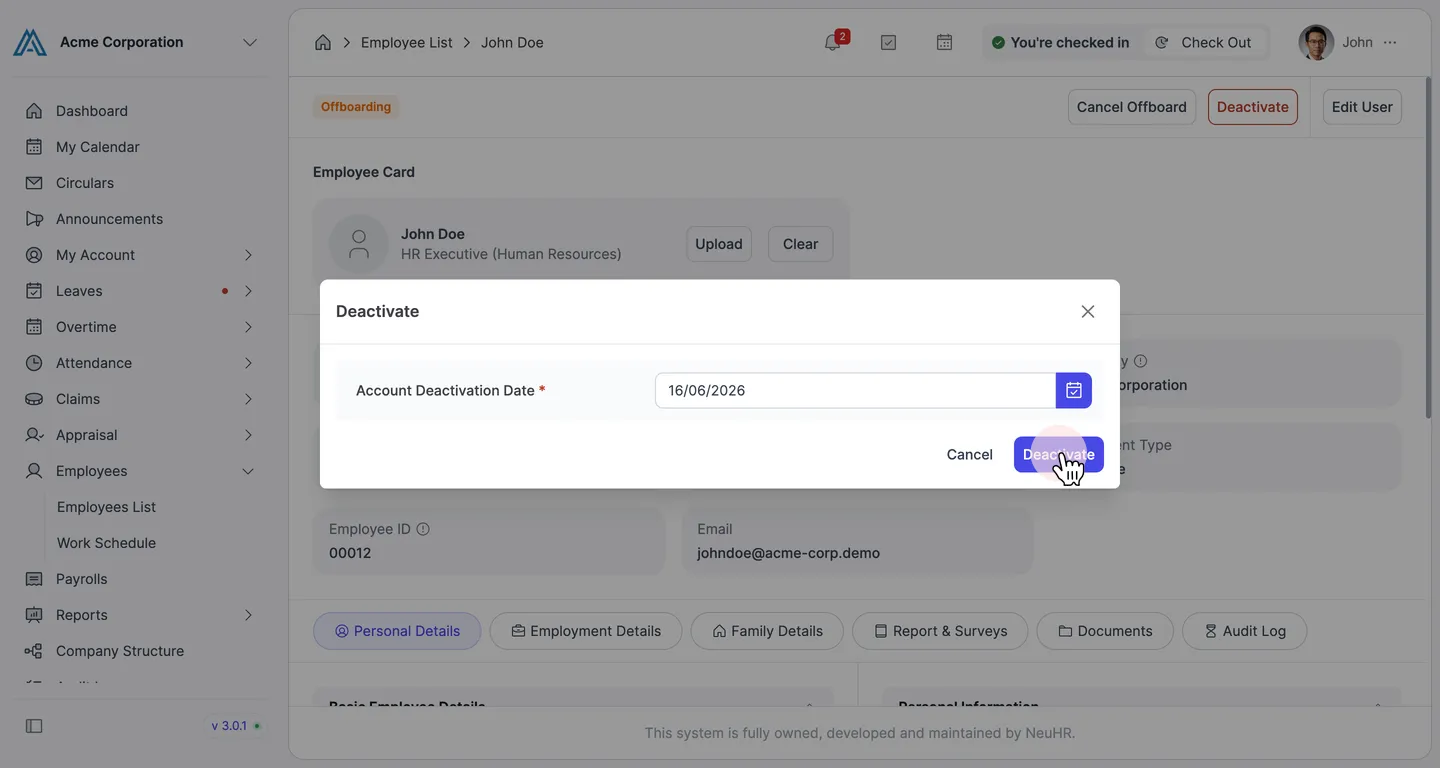The image size is (1440, 768).
Task: Click the Check Out button
Action: 1204,43
